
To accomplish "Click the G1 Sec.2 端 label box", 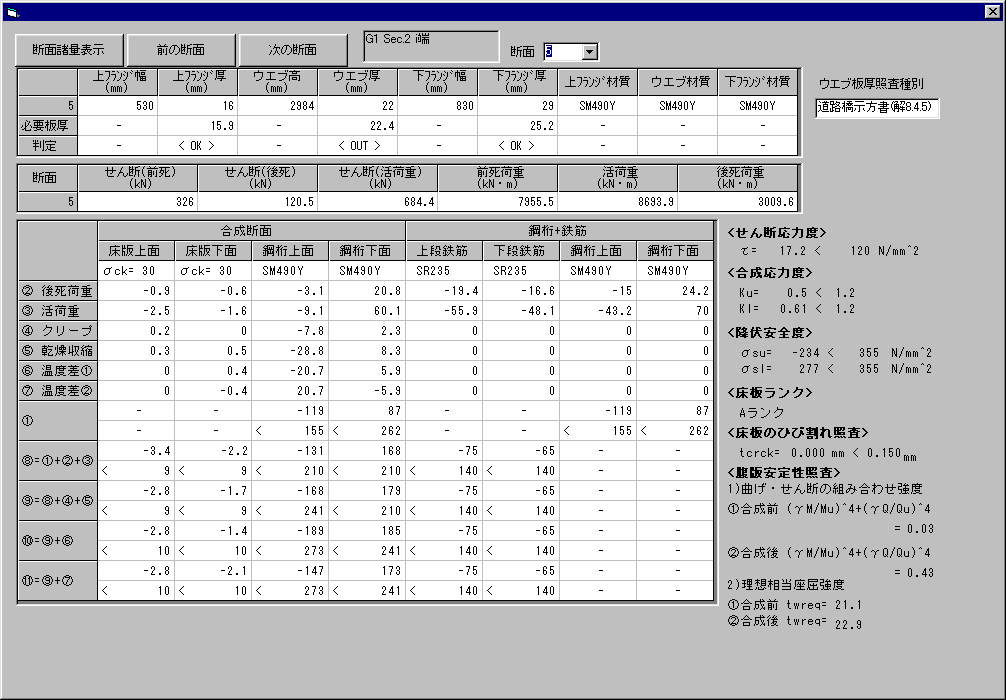I will (x=430, y=46).
